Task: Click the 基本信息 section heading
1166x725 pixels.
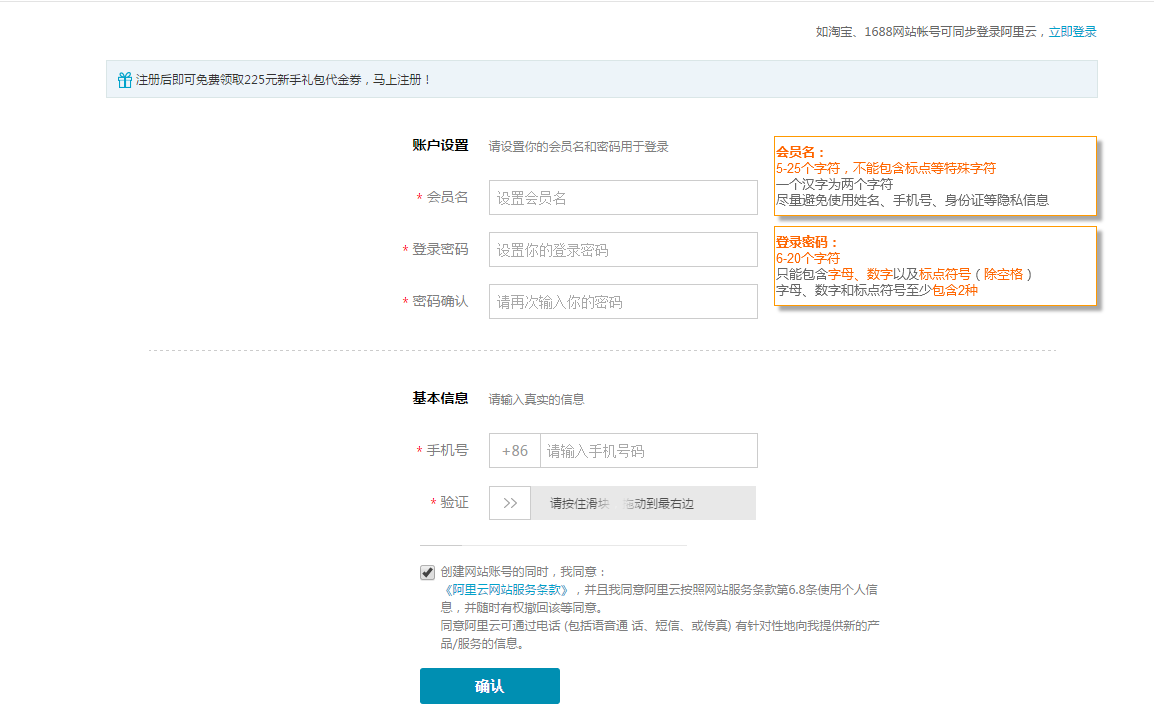Action: pyautogui.click(x=440, y=399)
